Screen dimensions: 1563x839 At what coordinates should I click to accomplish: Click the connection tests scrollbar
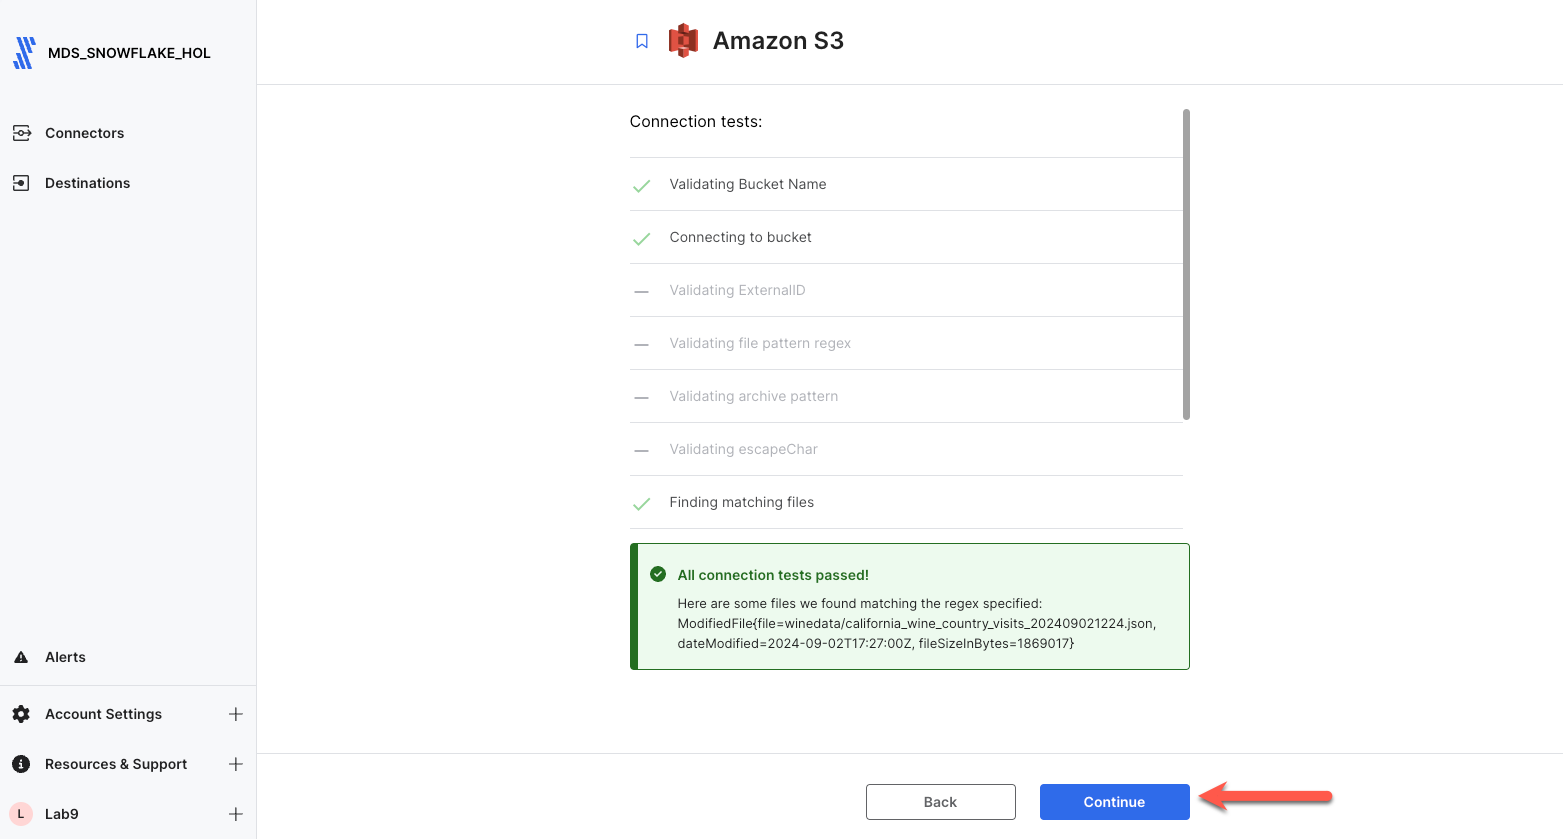[1186, 265]
